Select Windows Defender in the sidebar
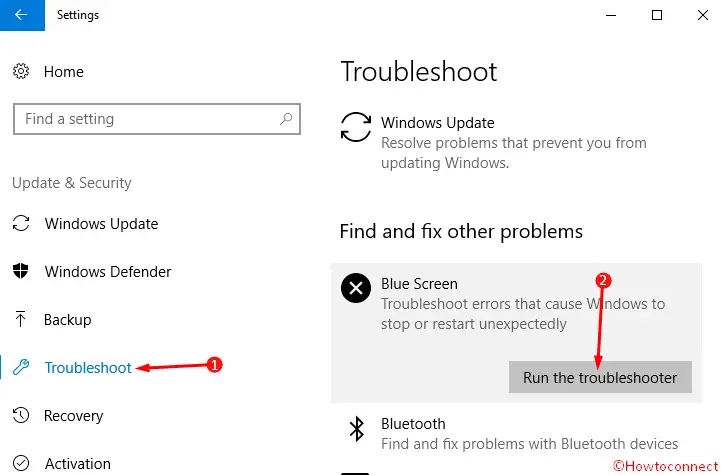The image size is (722, 475). point(108,272)
